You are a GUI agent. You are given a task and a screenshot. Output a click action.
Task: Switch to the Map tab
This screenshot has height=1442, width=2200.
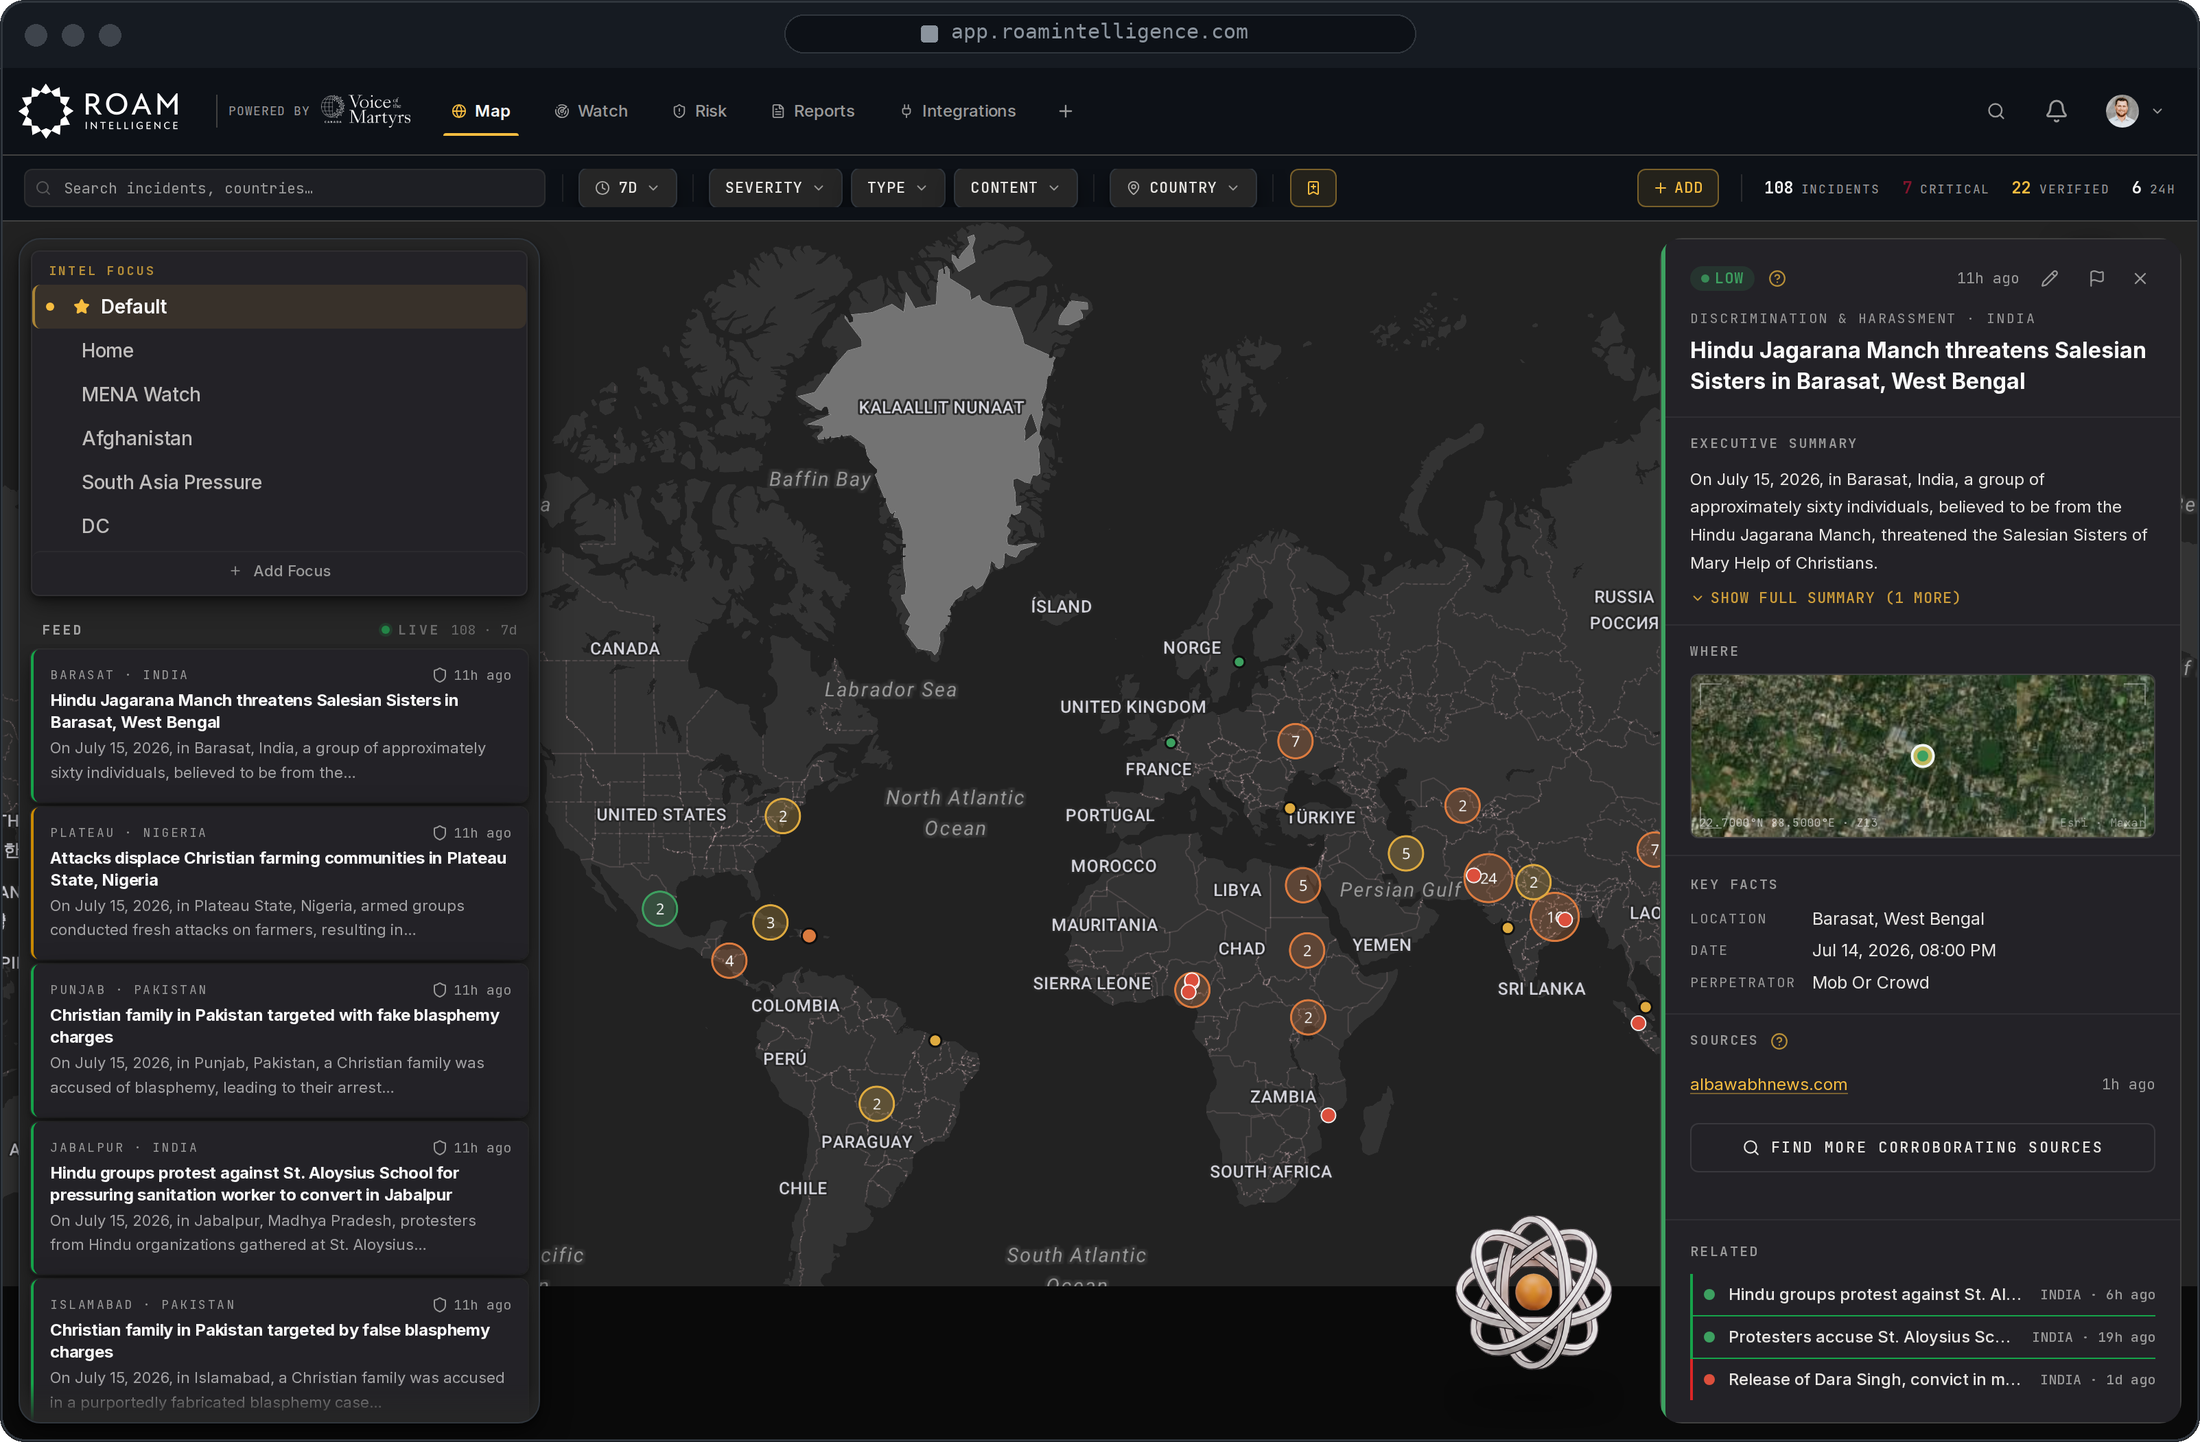(x=481, y=111)
